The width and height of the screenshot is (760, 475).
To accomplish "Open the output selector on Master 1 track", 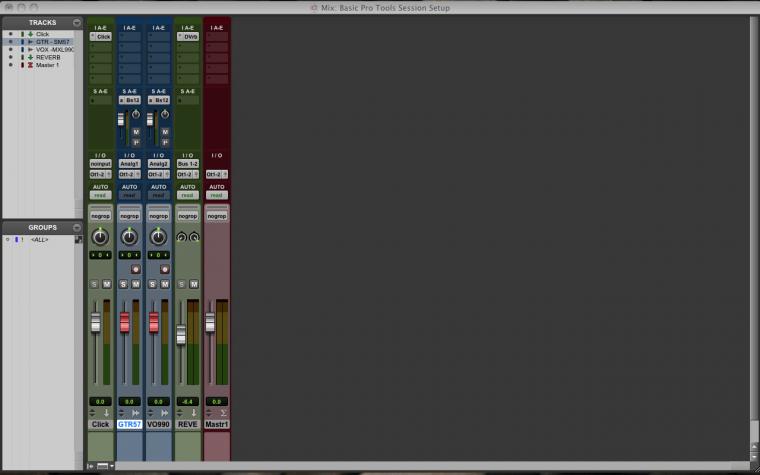I will pyautogui.click(x=217, y=174).
